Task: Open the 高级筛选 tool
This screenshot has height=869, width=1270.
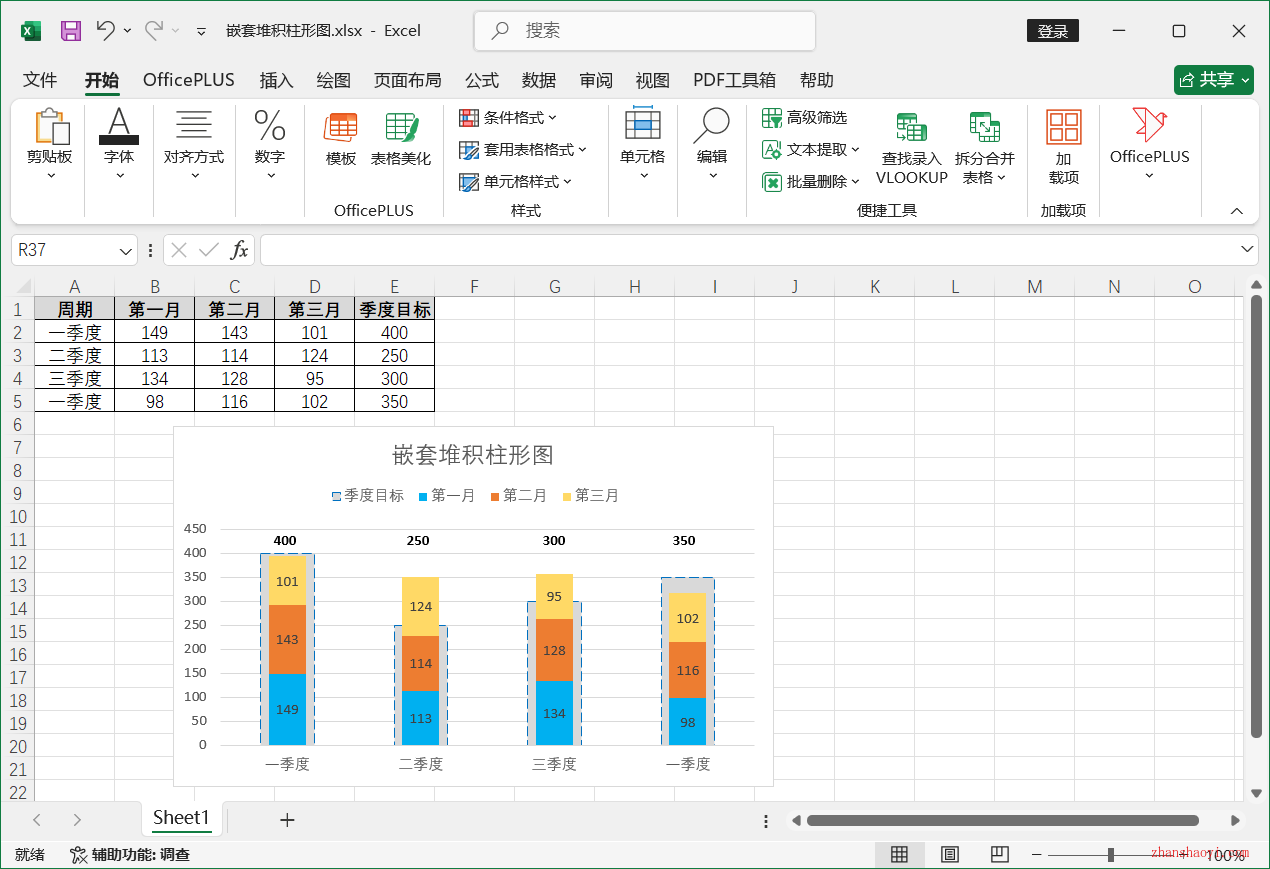Action: pos(805,117)
